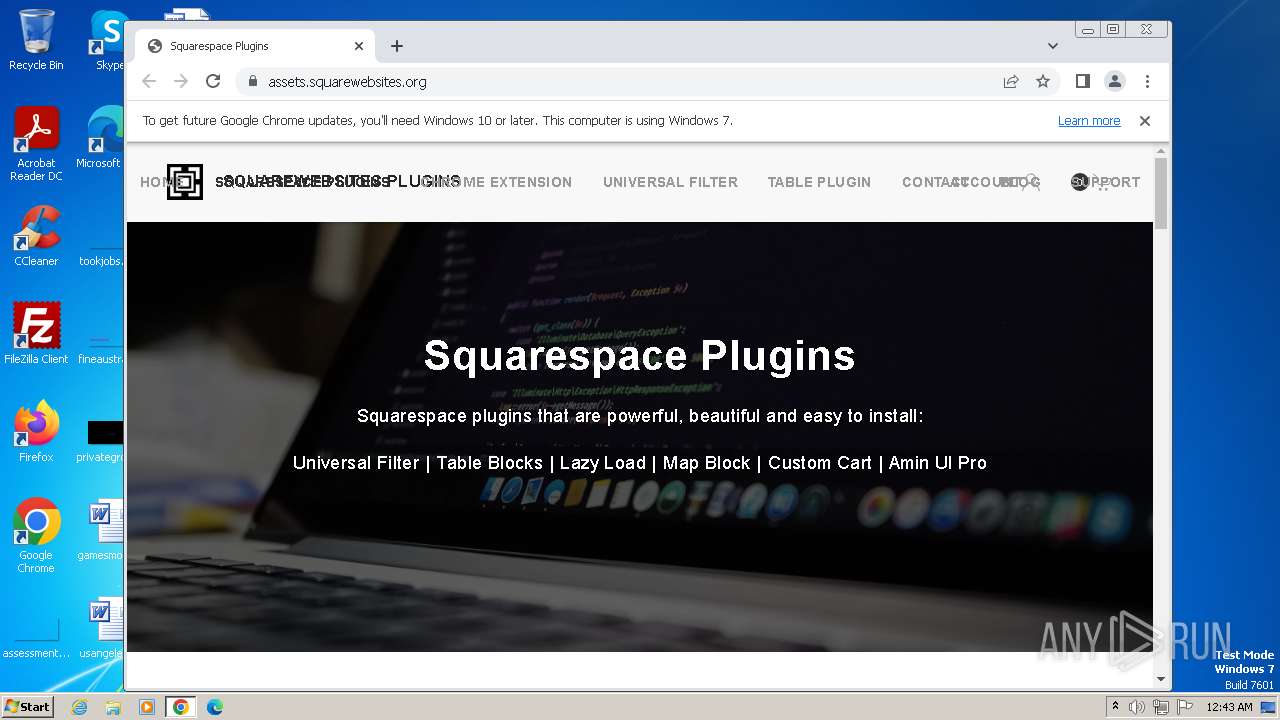Open tab search dropdown

pos(1053,46)
